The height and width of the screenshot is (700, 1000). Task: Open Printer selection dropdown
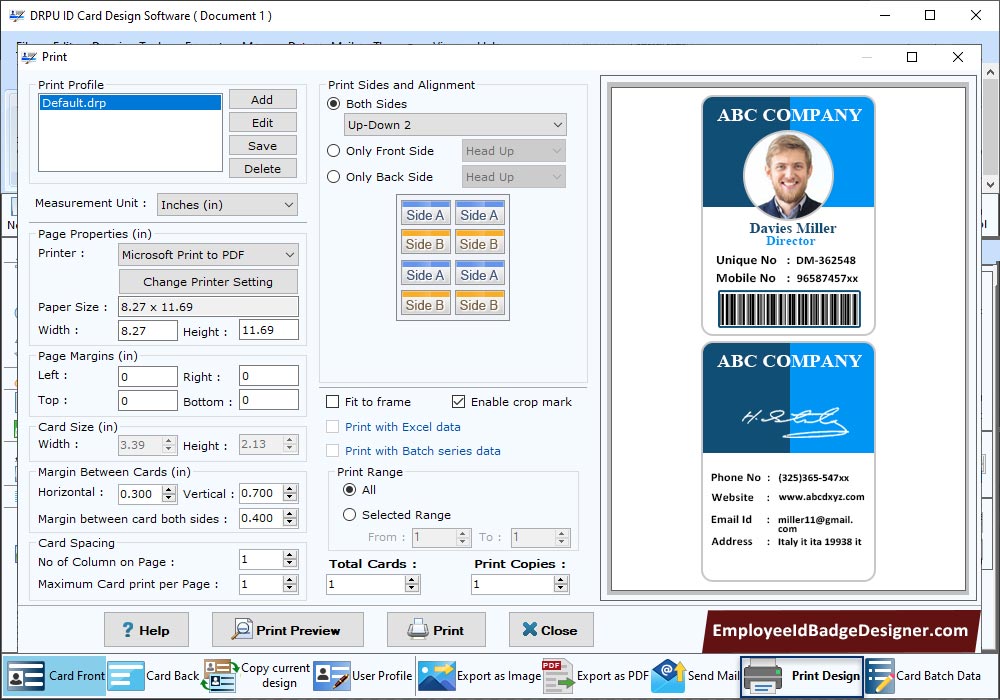pyautogui.click(x=208, y=255)
